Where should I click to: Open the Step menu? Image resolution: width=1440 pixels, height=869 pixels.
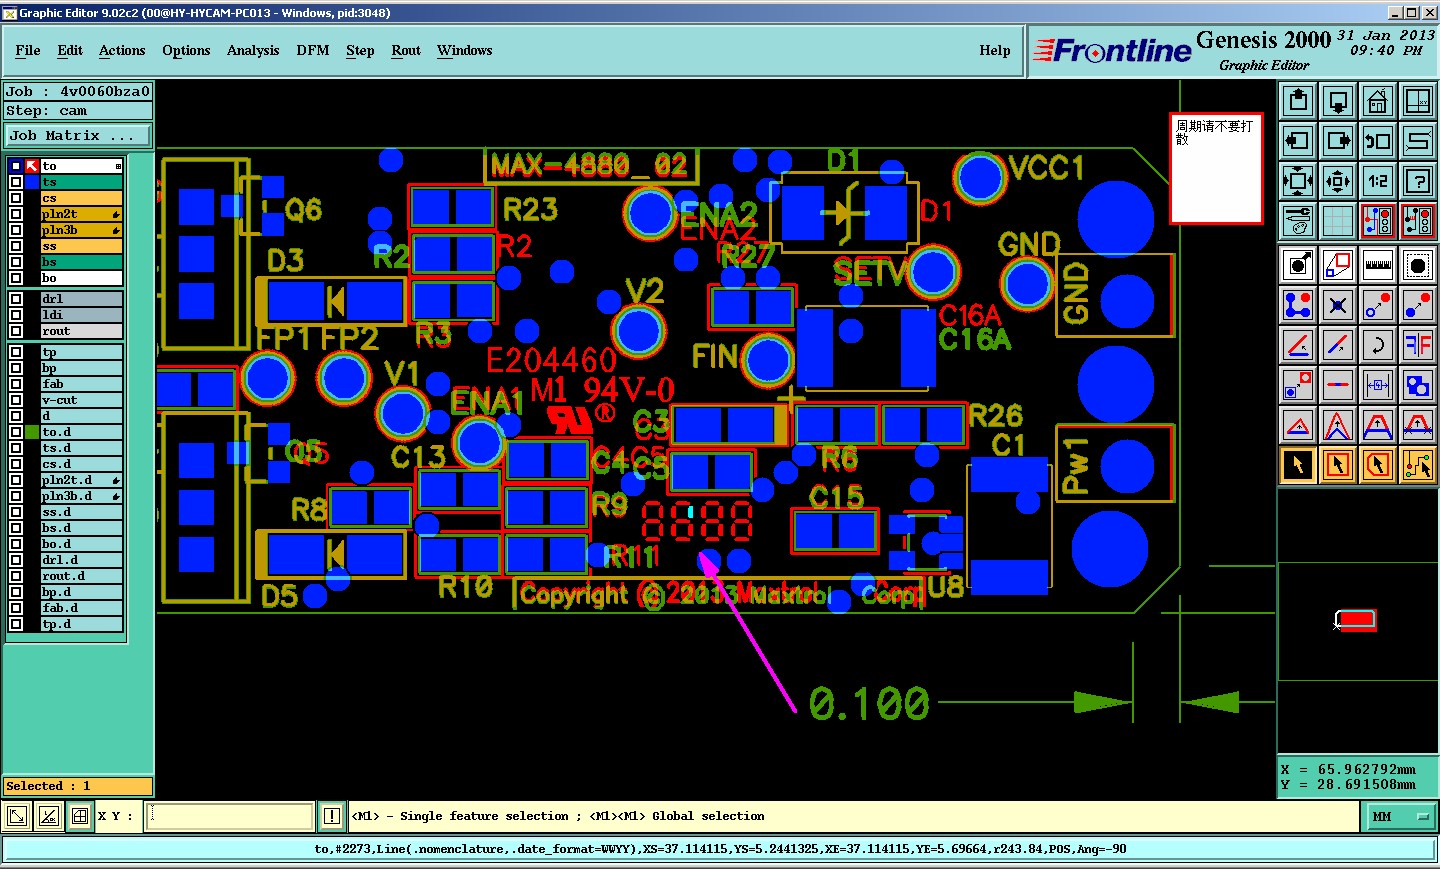tap(360, 50)
